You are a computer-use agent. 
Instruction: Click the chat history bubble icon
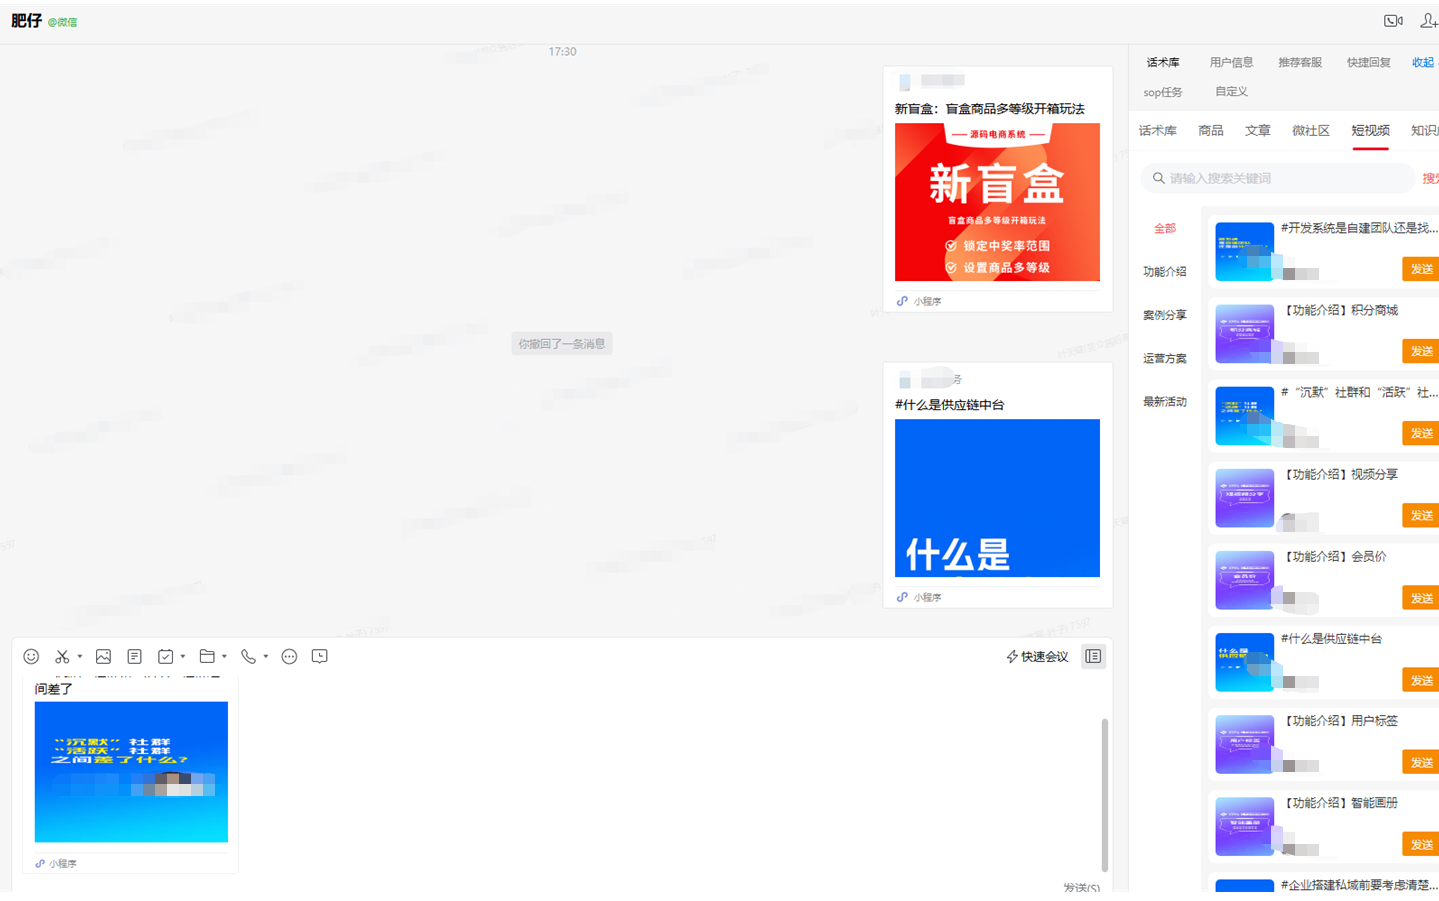(320, 657)
